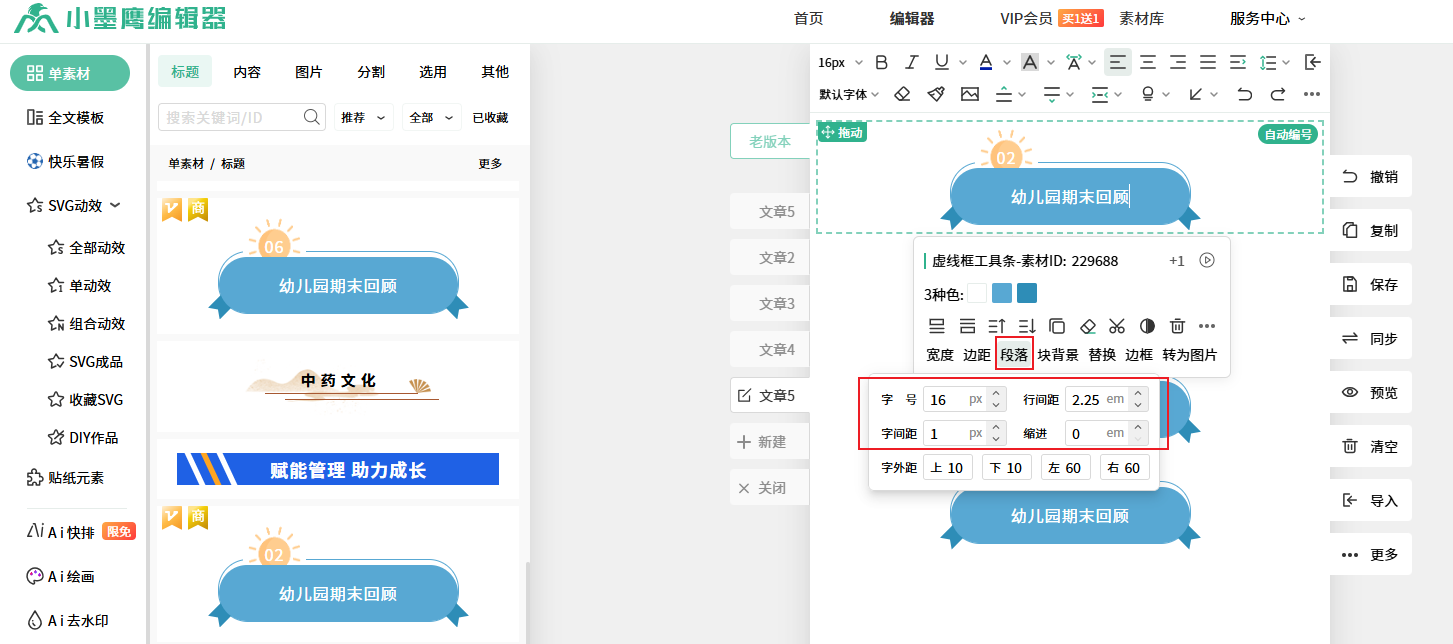Click the popup's move block up icon
This screenshot has height=644, width=1453.
997,326
